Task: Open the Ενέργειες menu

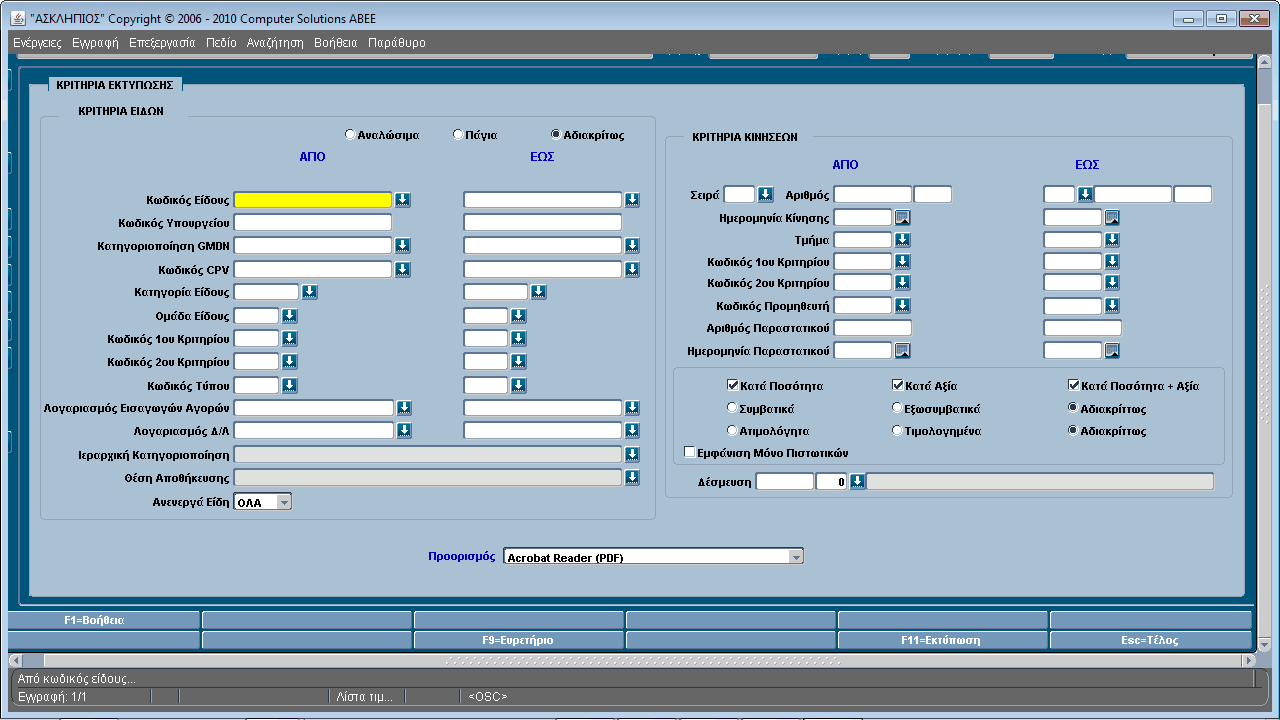Action: (x=37, y=43)
